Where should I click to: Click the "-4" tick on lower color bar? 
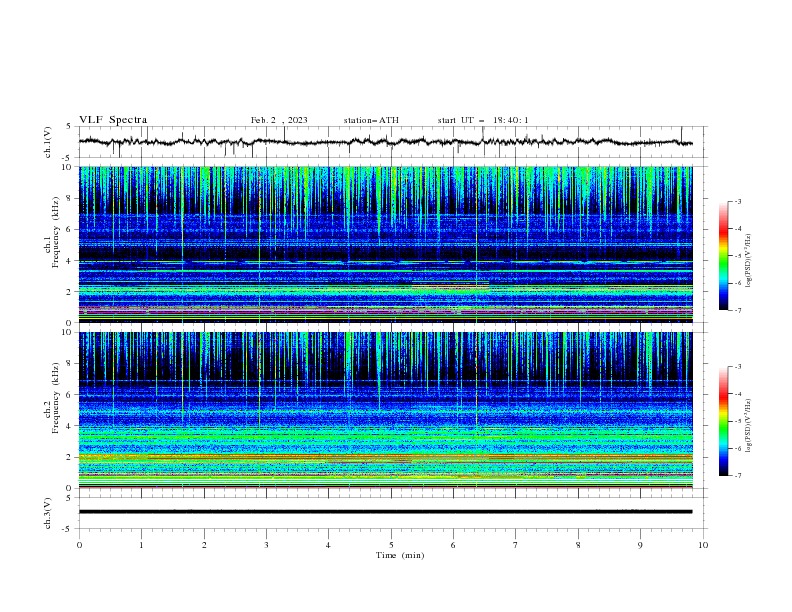pyautogui.click(x=737, y=394)
